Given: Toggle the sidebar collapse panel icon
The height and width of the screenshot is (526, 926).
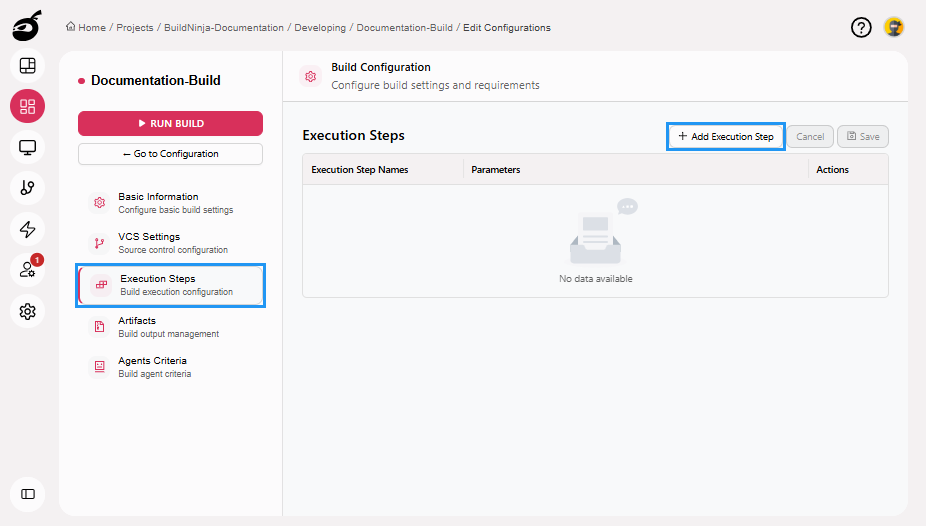Looking at the screenshot, I should coord(28,494).
